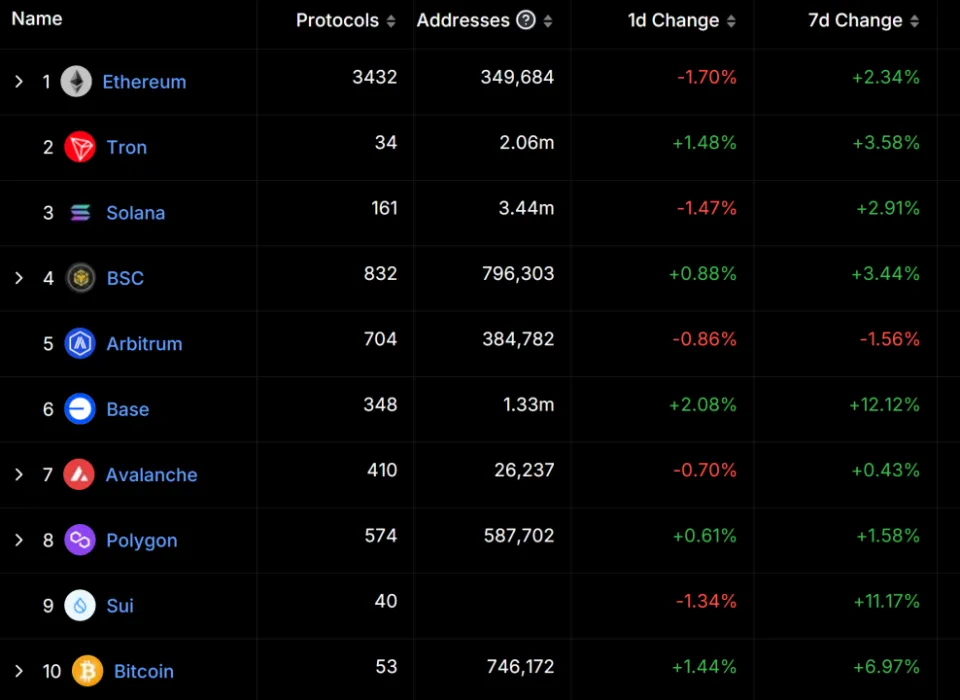Open the Avalanche chain link

pos(151,475)
